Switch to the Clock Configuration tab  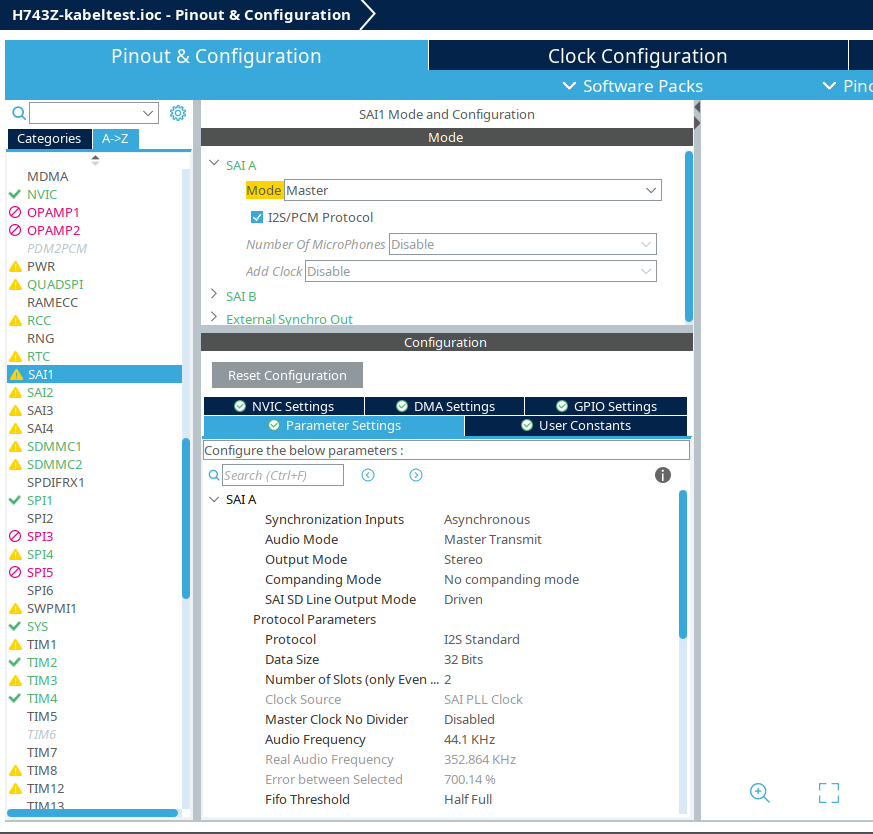click(x=637, y=55)
